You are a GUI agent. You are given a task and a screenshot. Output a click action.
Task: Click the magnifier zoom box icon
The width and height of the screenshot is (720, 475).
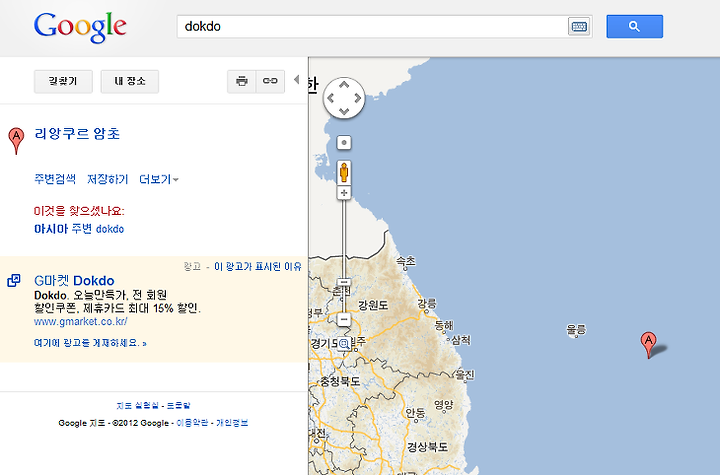[344, 343]
